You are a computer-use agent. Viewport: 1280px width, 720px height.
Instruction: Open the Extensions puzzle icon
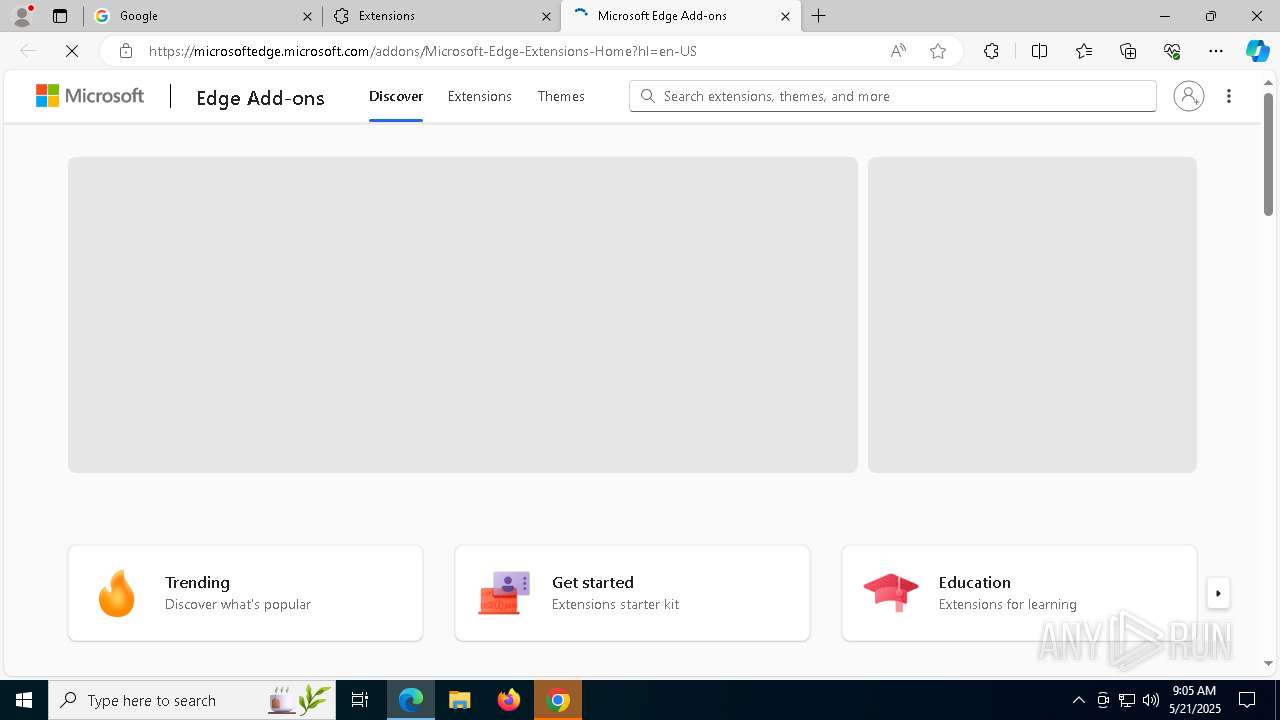[x=991, y=51]
